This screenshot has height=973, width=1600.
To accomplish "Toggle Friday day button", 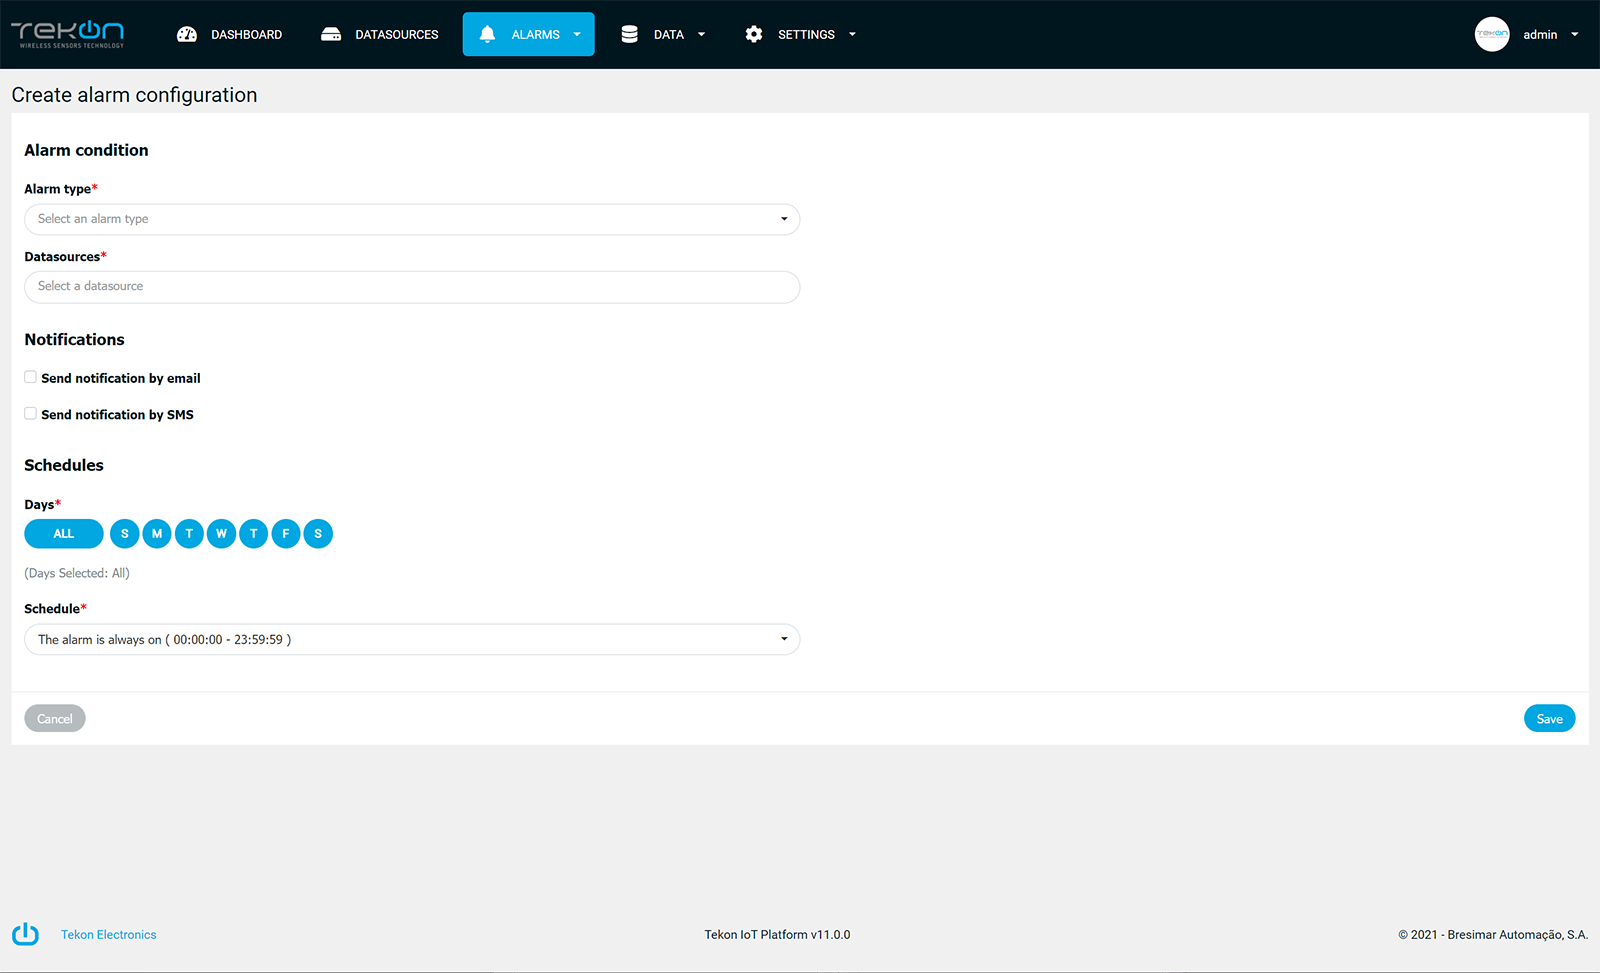I will pos(286,534).
